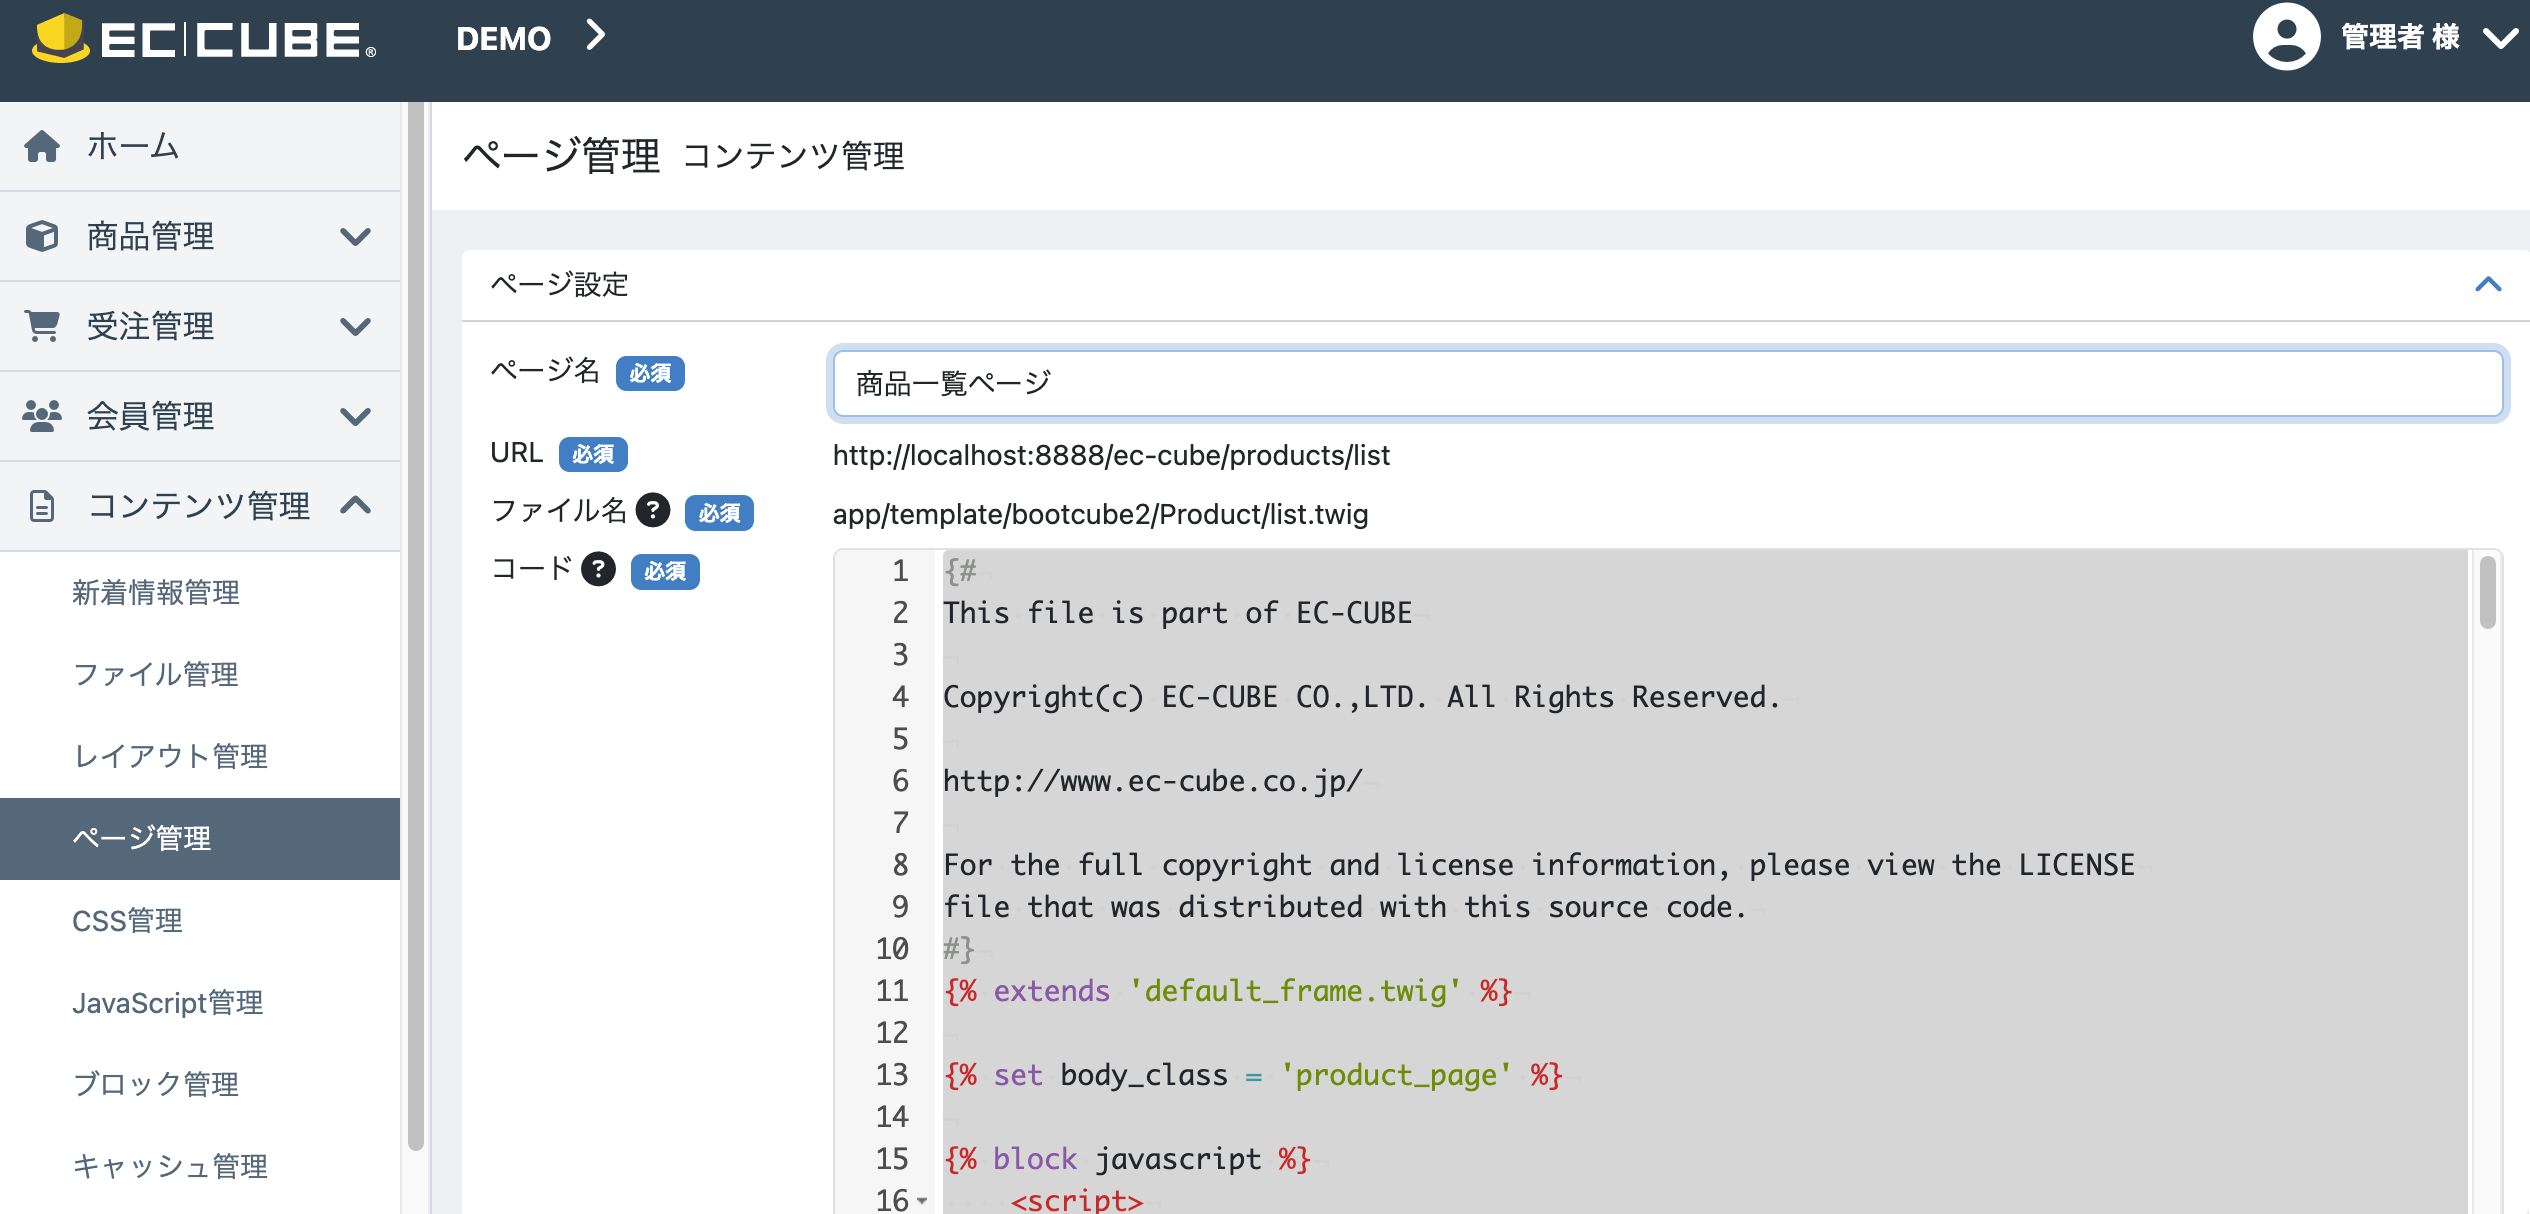
Task: Click the EC-CUBE logo
Action: click(x=203, y=39)
